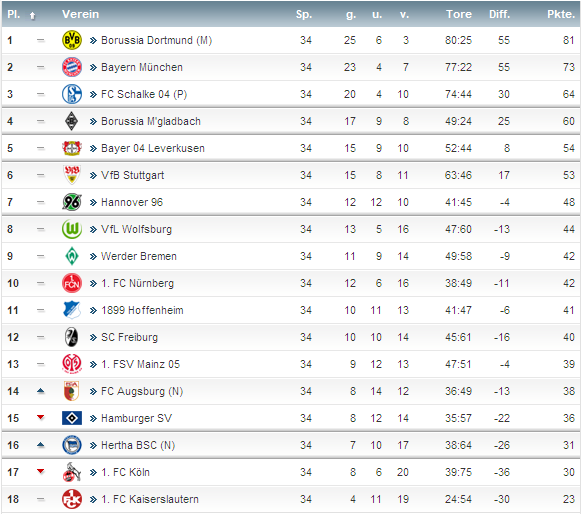Click the 1. FC Köln goat logo
This screenshot has height=514, width=581.
tap(72, 472)
